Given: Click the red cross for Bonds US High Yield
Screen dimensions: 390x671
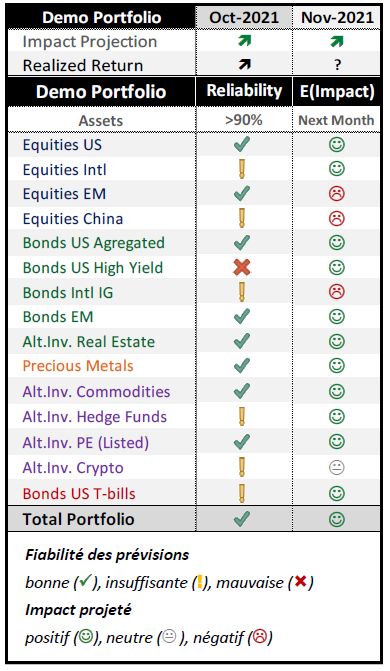Looking at the screenshot, I should tap(242, 267).
